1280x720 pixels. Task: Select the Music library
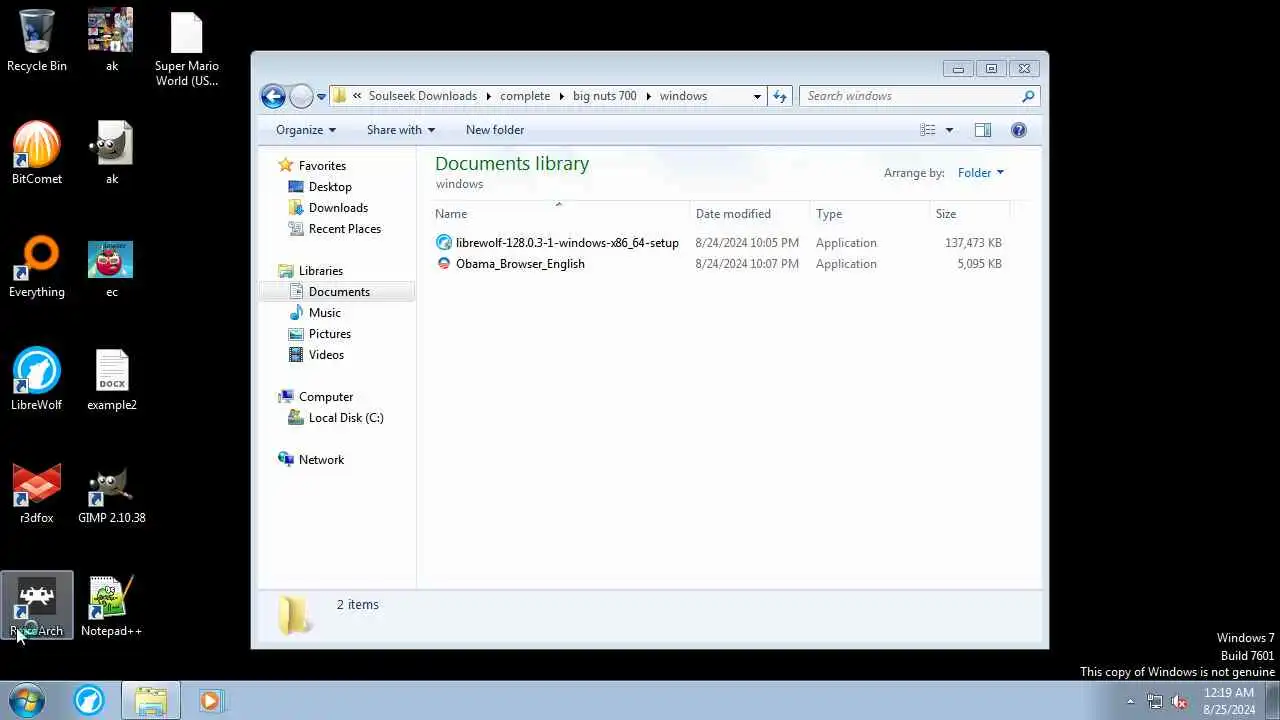(x=325, y=313)
